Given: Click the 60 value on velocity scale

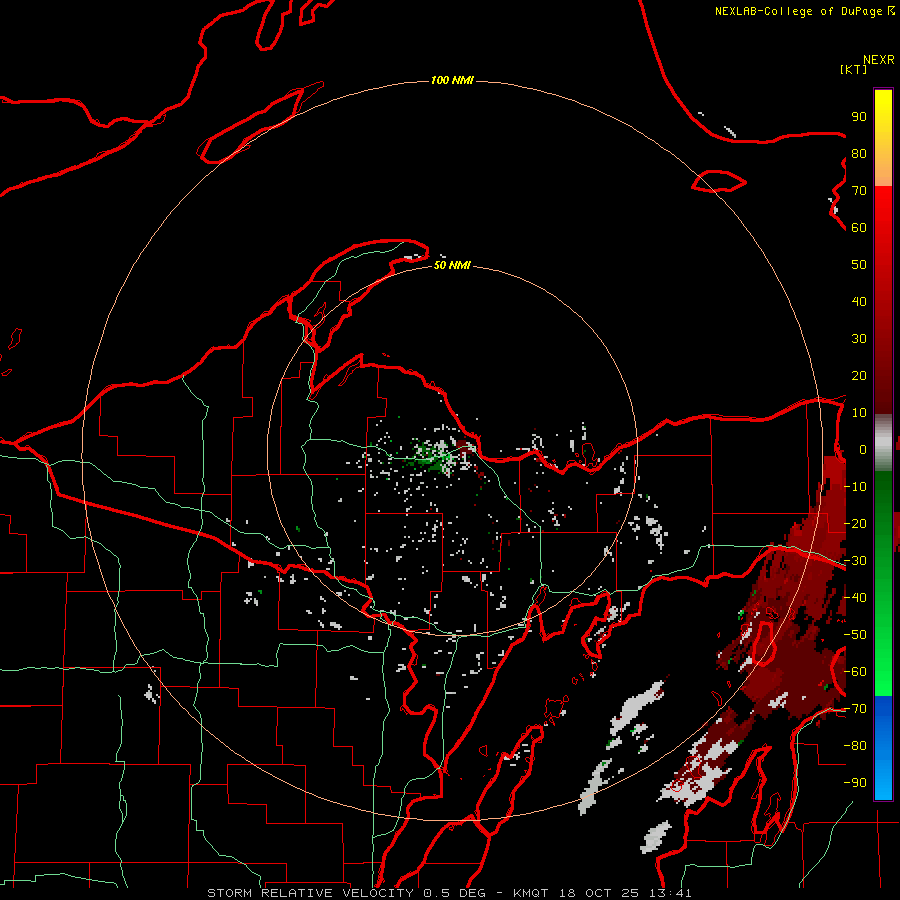Looking at the screenshot, I should click(859, 228).
